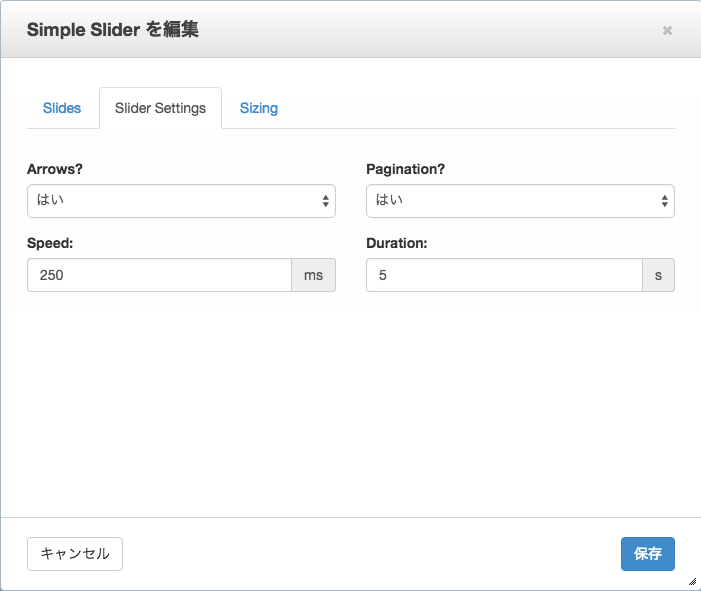Click the Arrows? field label
The image size is (701, 591).
point(55,169)
